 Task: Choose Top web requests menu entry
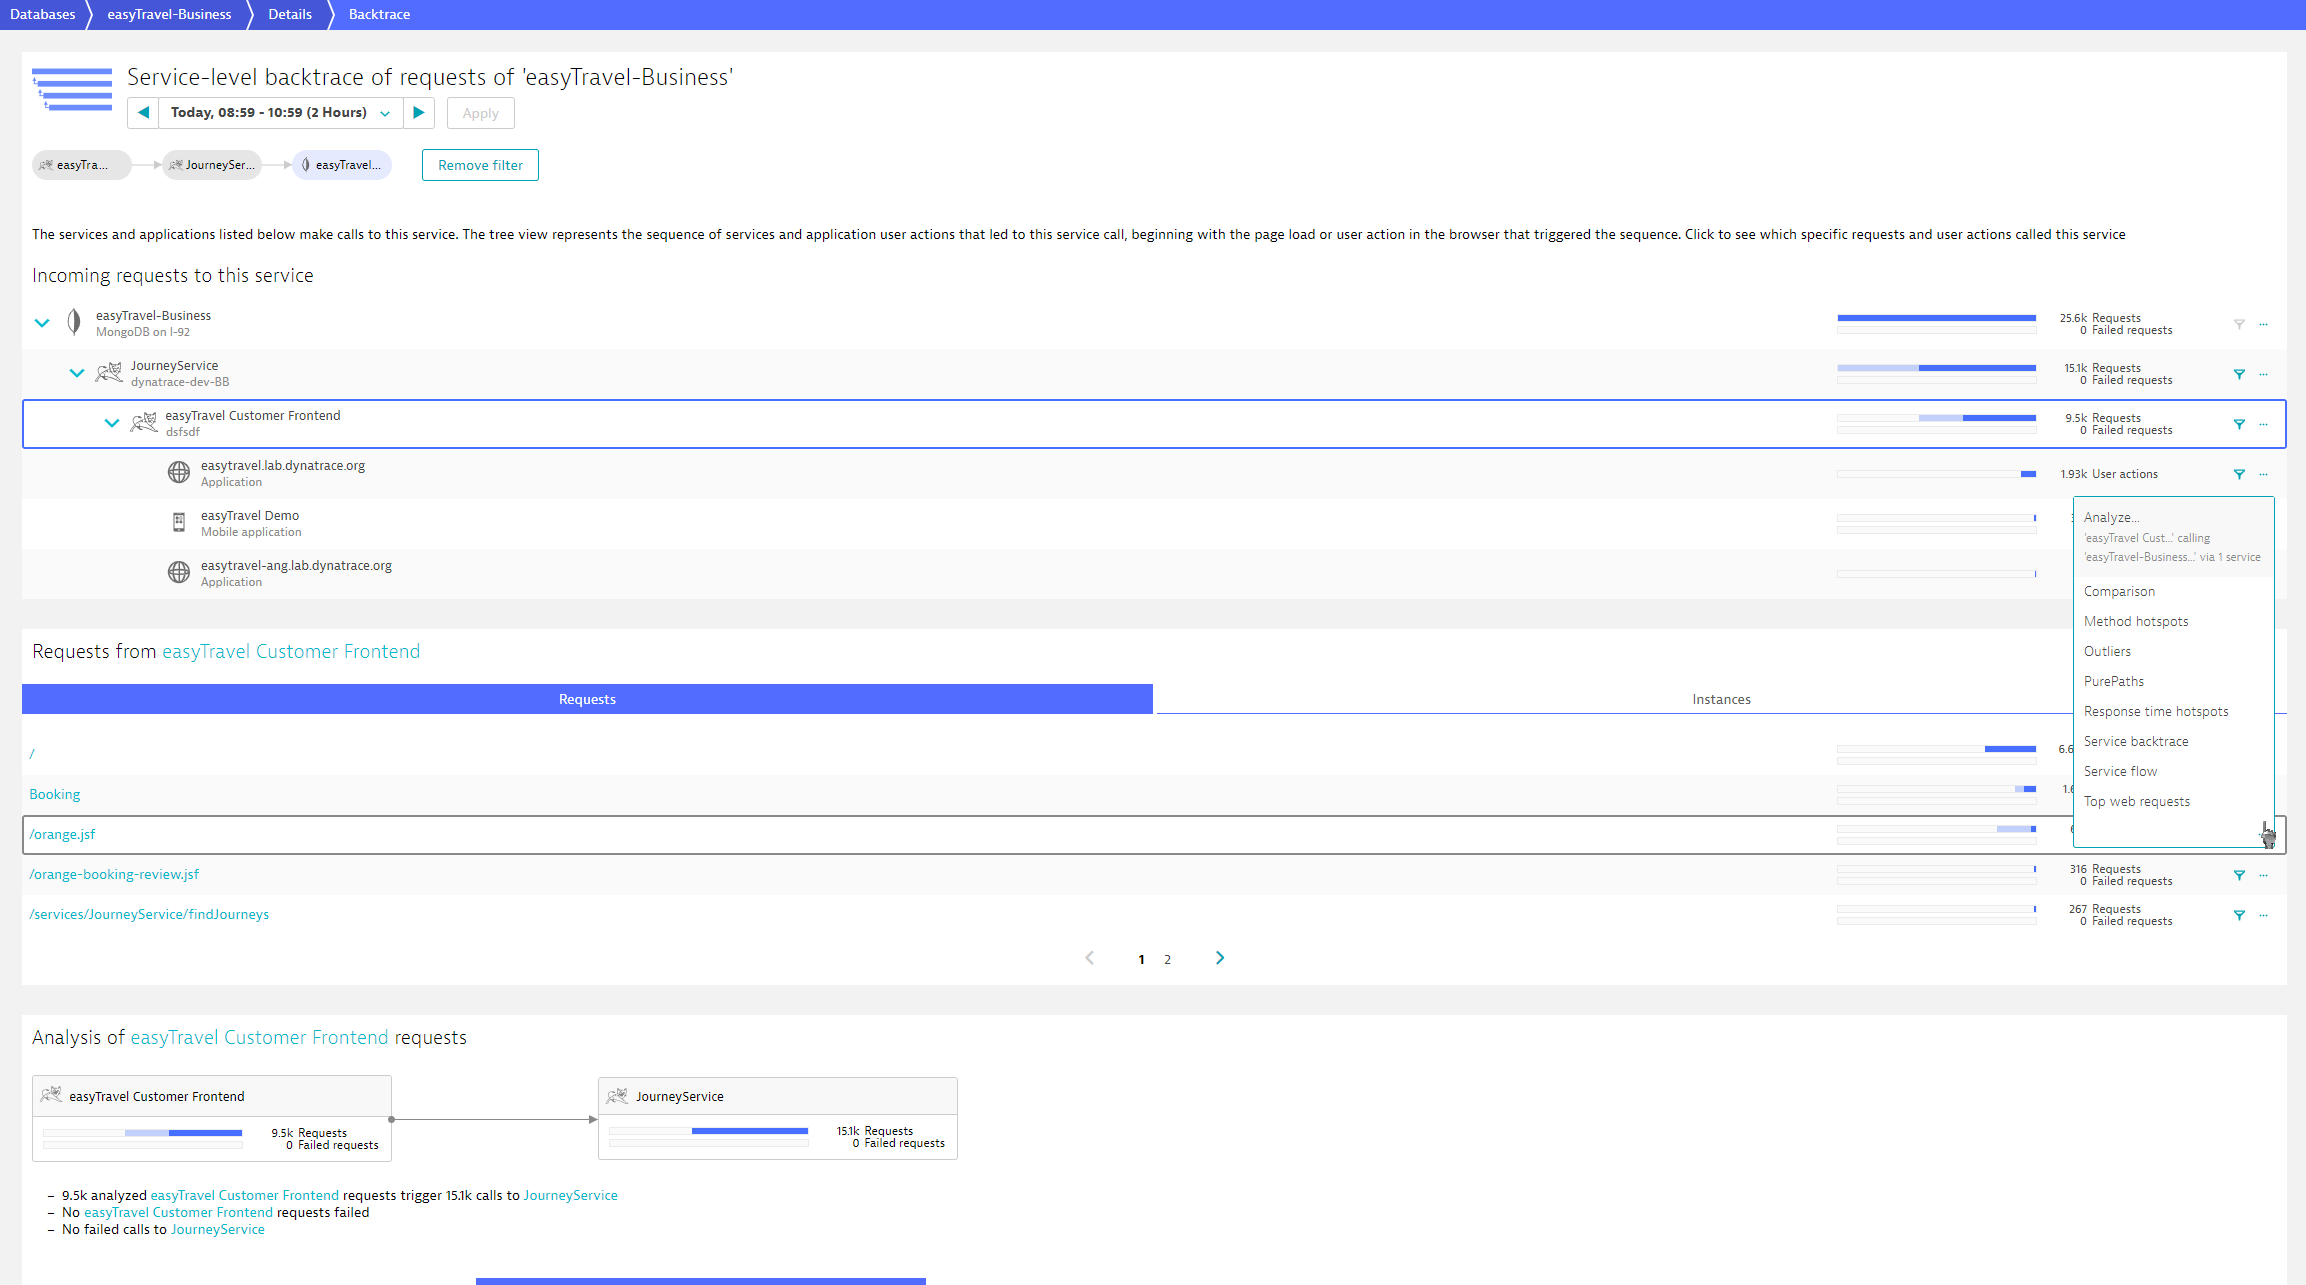[2137, 802]
